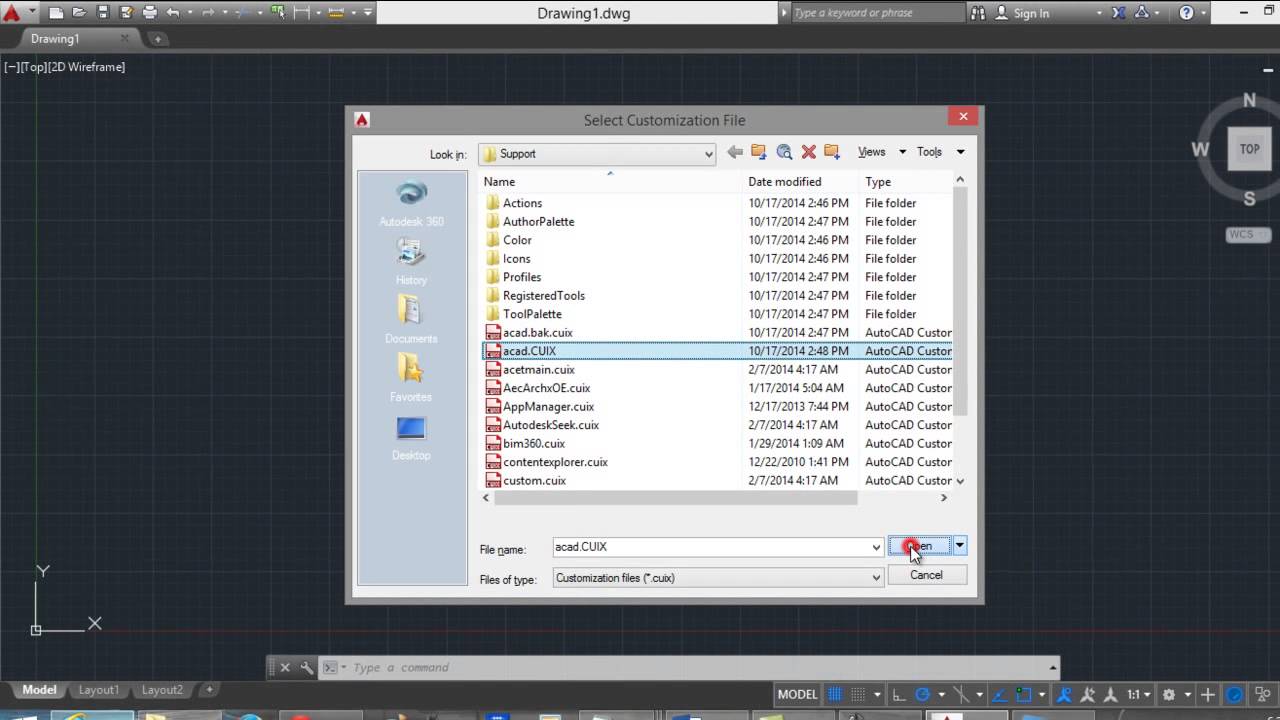
Task: Select Favorites in places sidebar
Action: (x=411, y=378)
